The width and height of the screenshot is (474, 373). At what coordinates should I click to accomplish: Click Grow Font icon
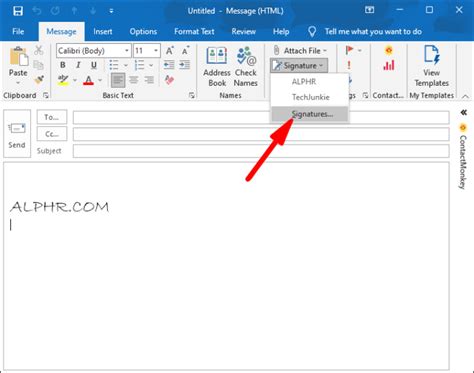(170, 51)
